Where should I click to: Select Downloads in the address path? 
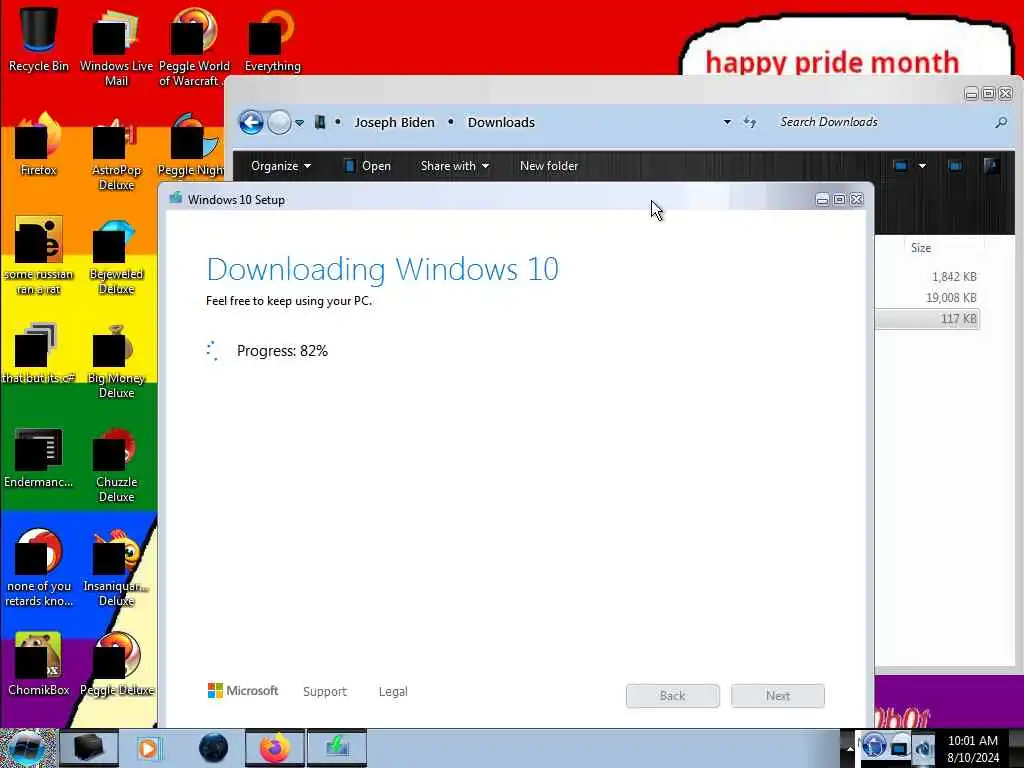(x=501, y=122)
